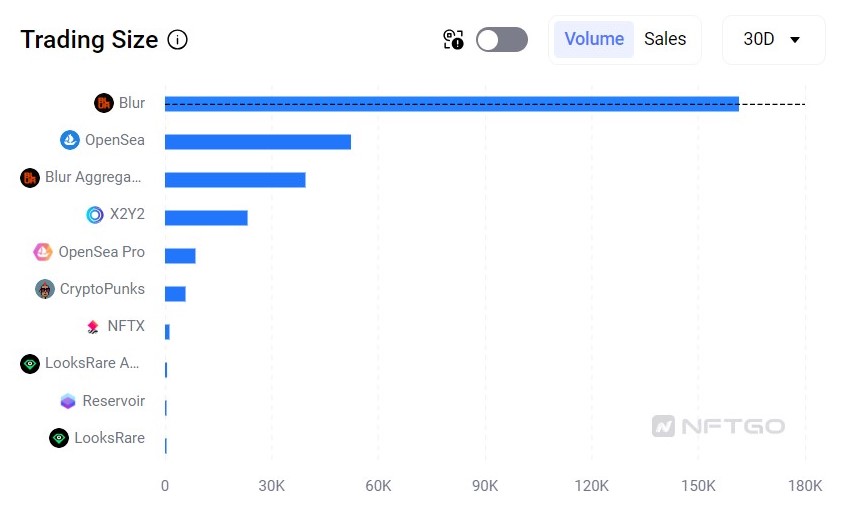
Task: Click the OpenSea volume bar
Action: [x=257, y=141]
